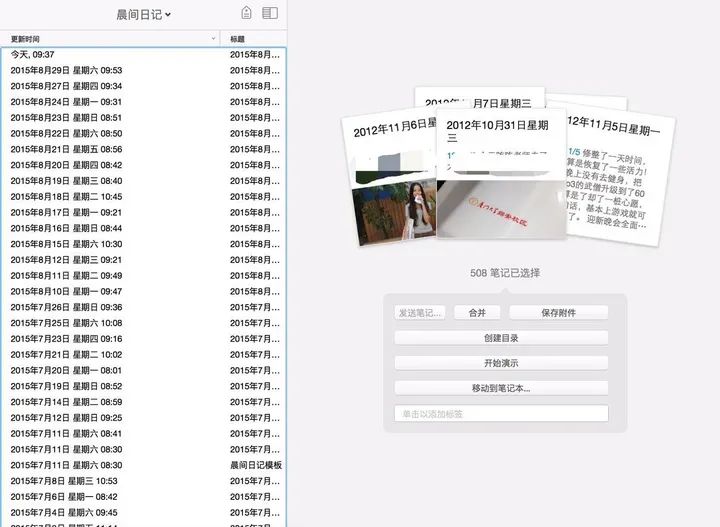Select row 2015年7月14日 星期二 08:59
The image size is (720, 527).
click(144, 402)
